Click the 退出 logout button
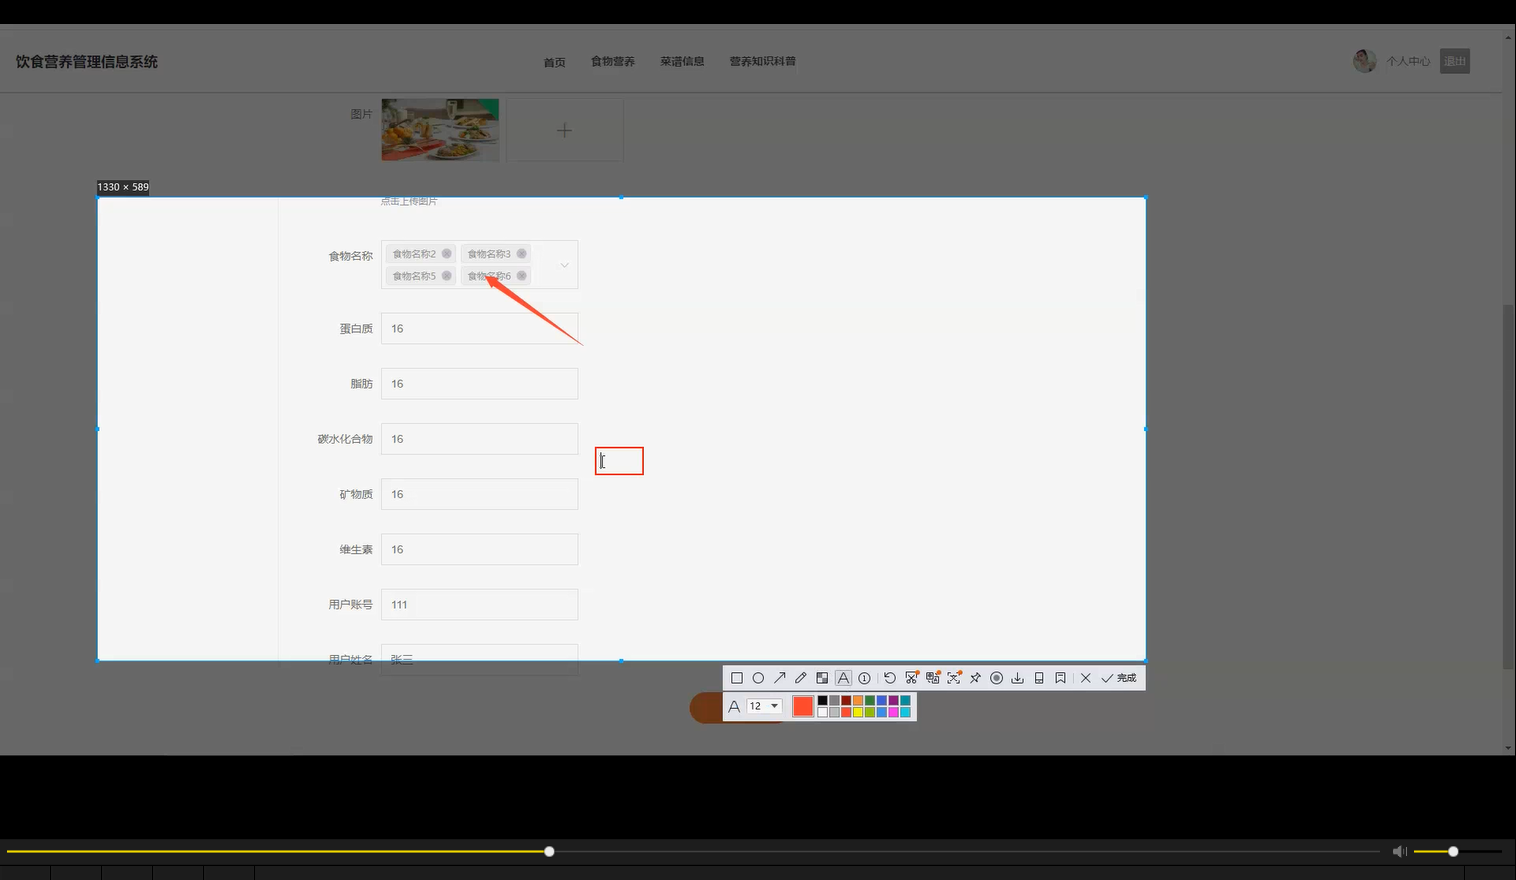Screen dimensions: 1516x880 coord(1455,61)
